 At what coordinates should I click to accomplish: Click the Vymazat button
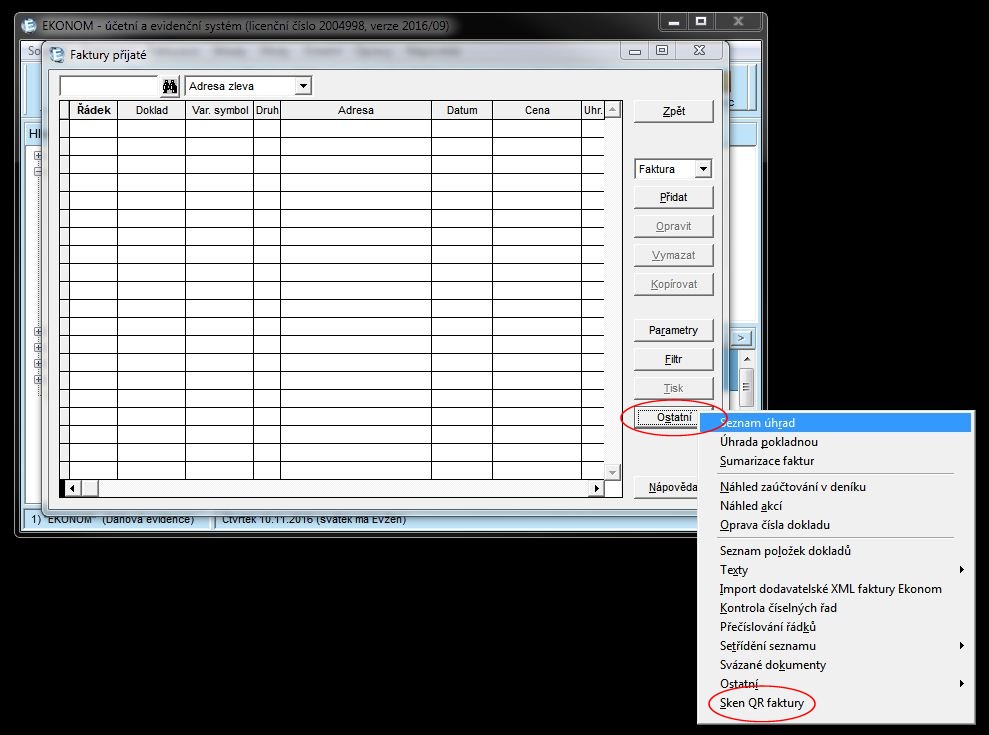click(674, 256)
